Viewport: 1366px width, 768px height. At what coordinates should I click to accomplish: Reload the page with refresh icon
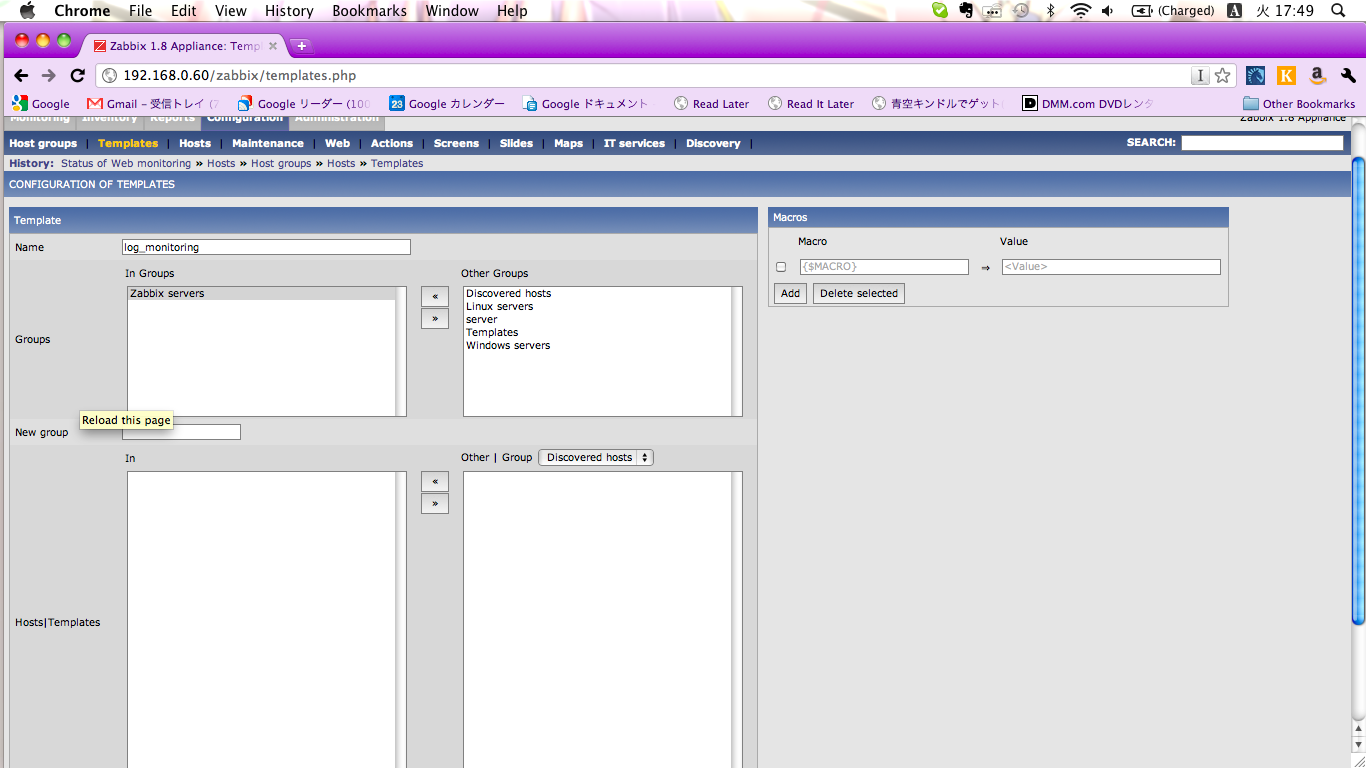[77, 76]
